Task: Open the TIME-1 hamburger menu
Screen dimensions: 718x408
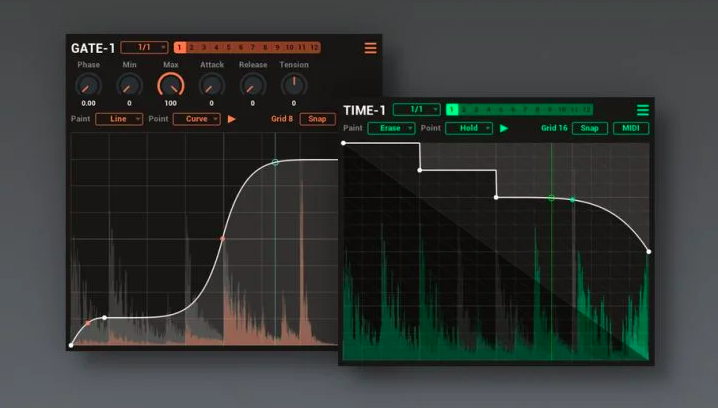Action: [x=643, y=110]
